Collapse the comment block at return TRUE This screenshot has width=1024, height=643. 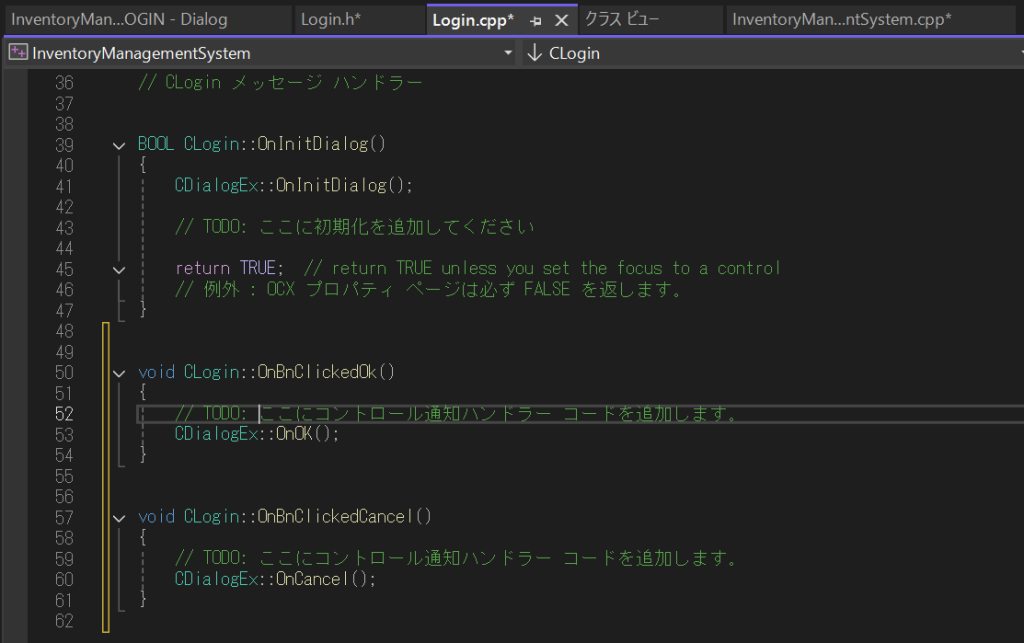pos(120,269)
